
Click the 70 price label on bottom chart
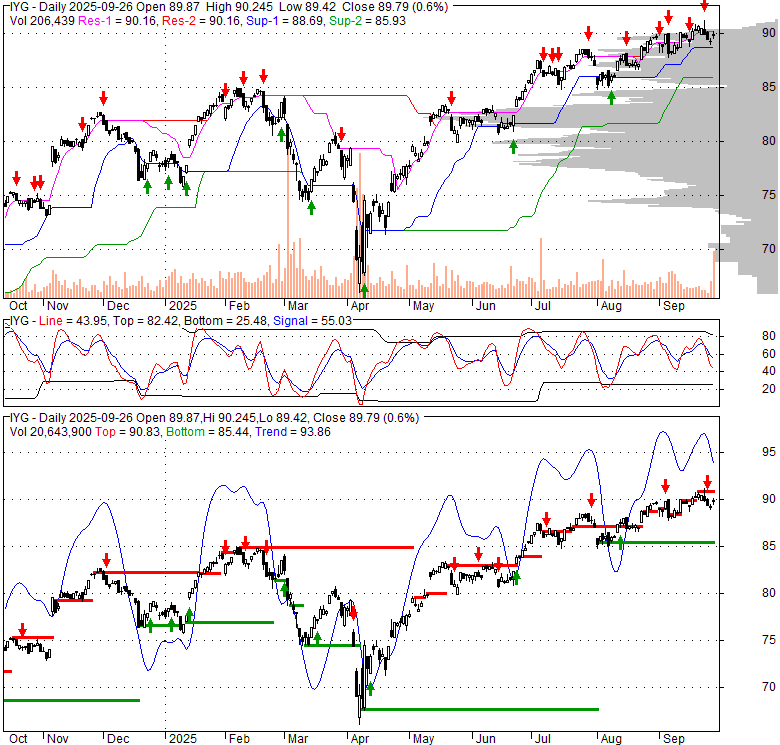[x=769, y=687]
